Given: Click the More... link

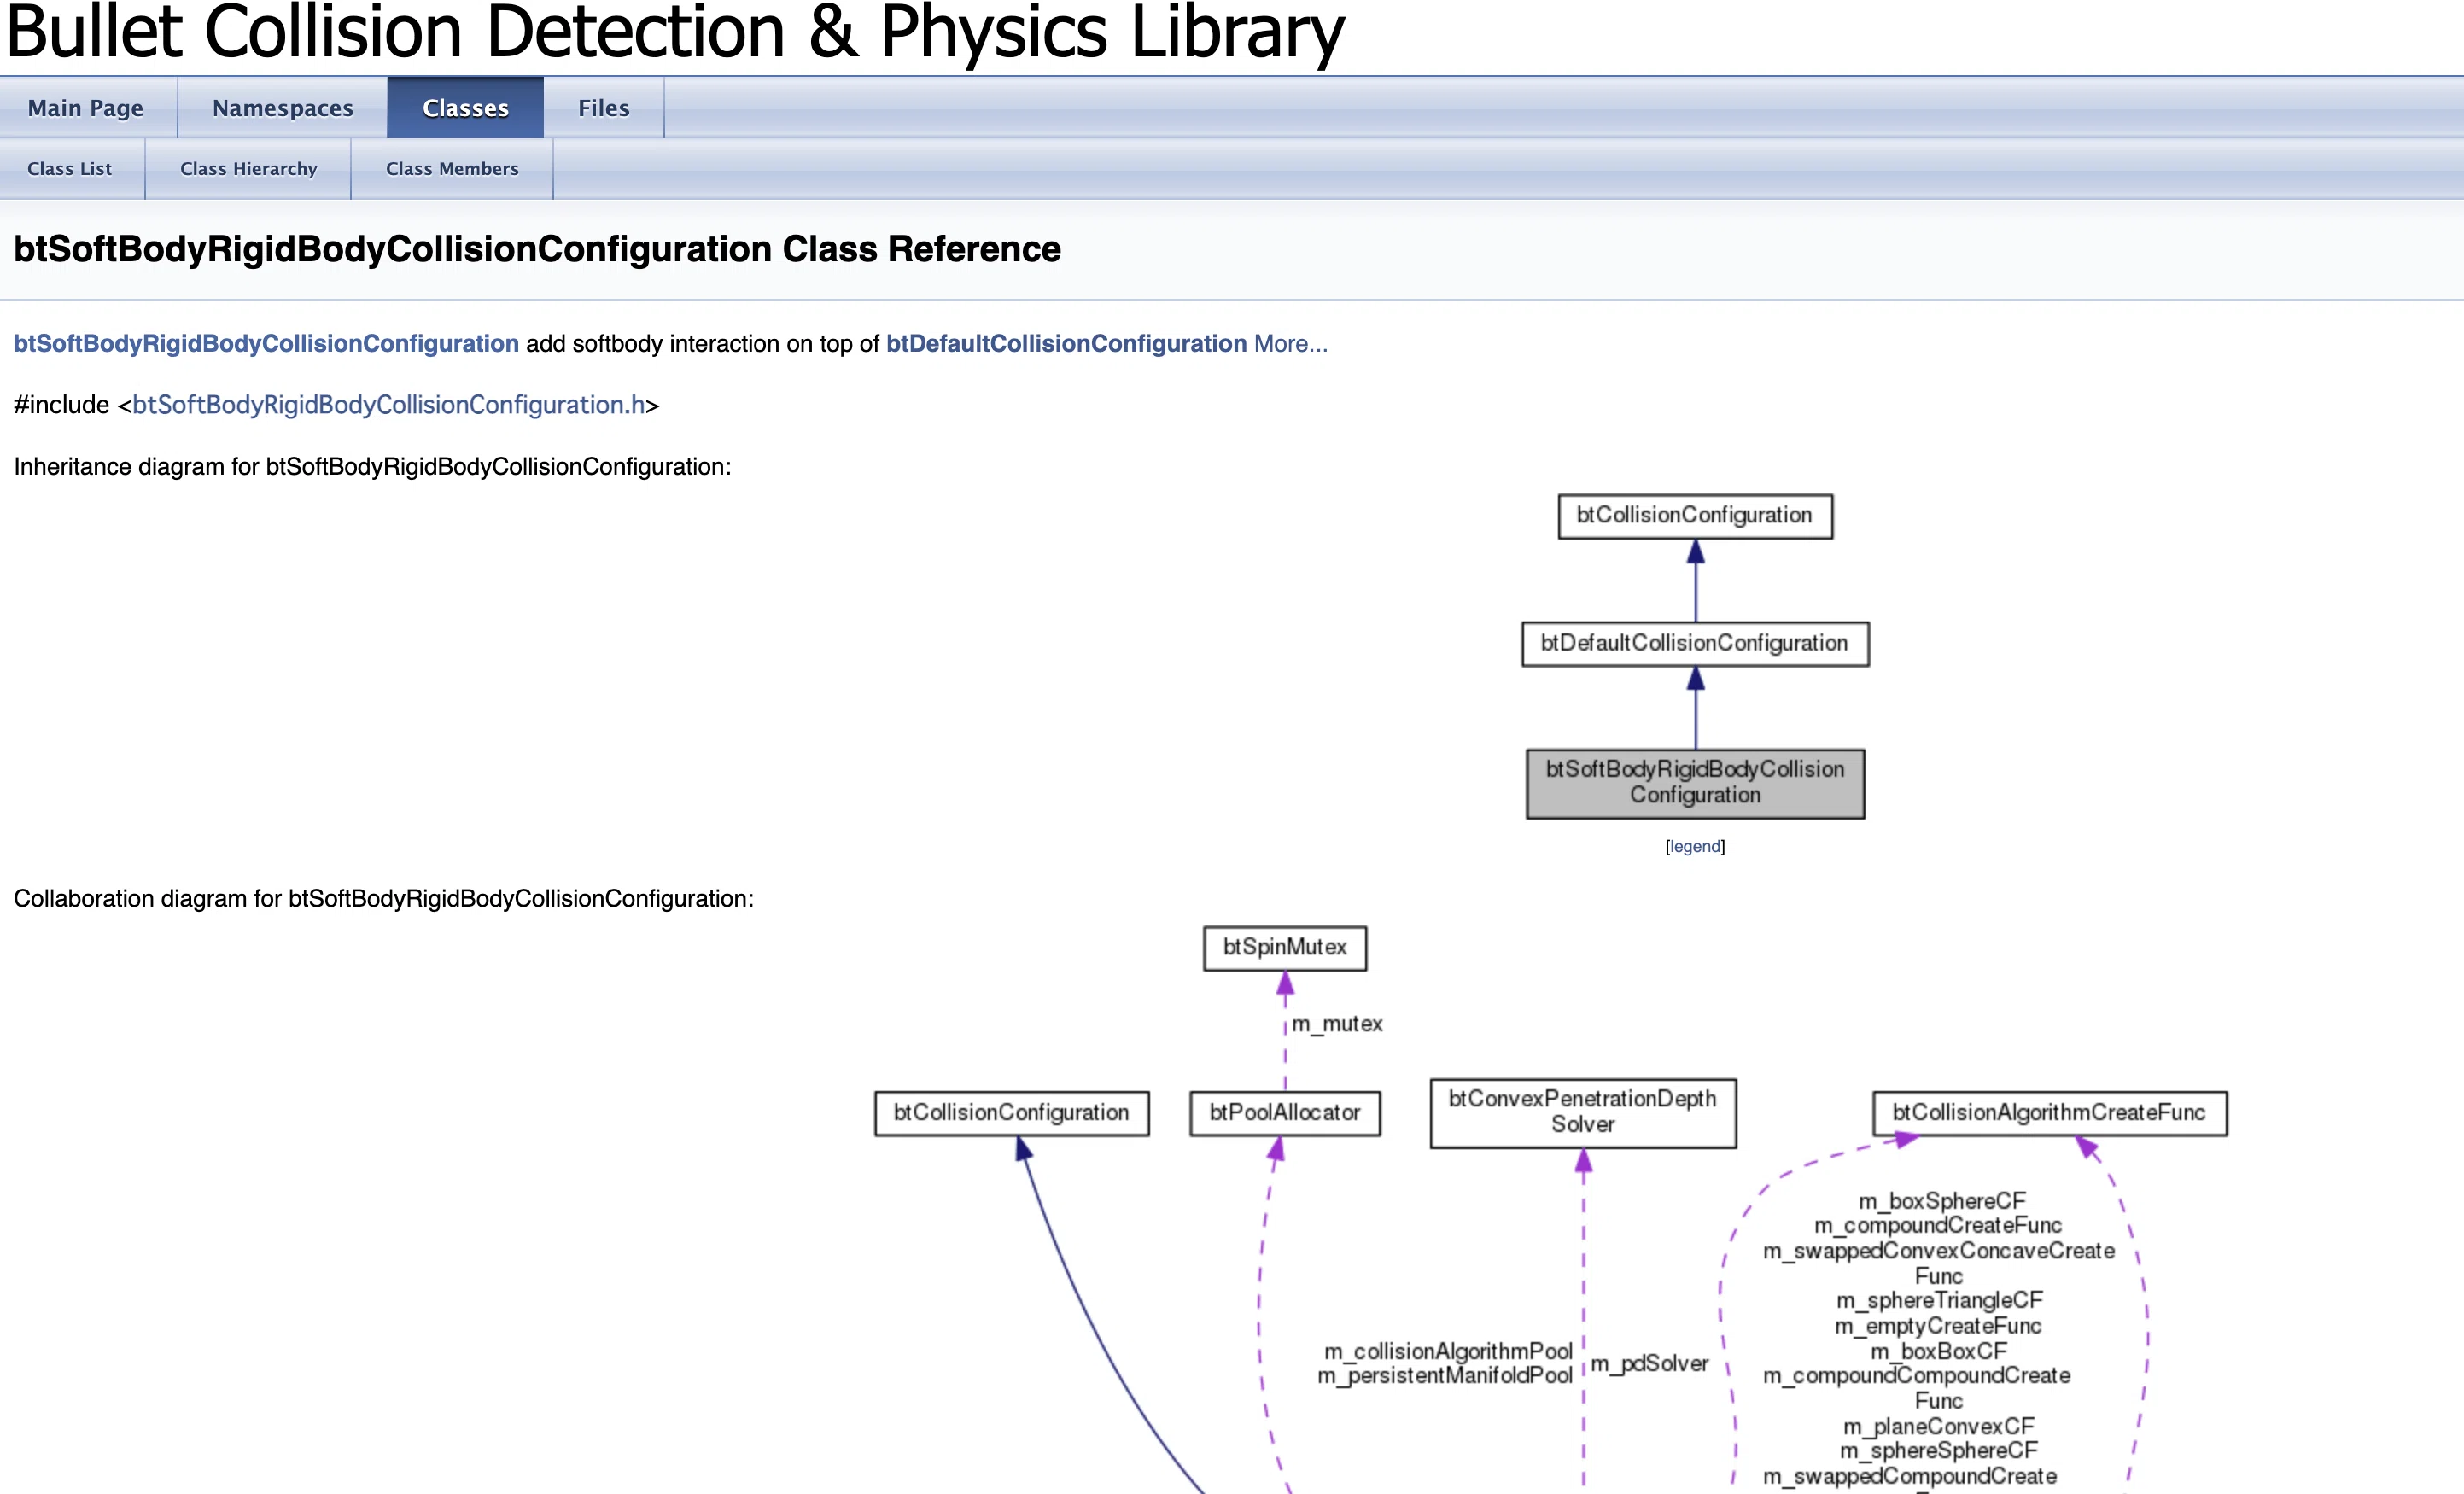Looking at the screenshot, I should point(1291,344).
